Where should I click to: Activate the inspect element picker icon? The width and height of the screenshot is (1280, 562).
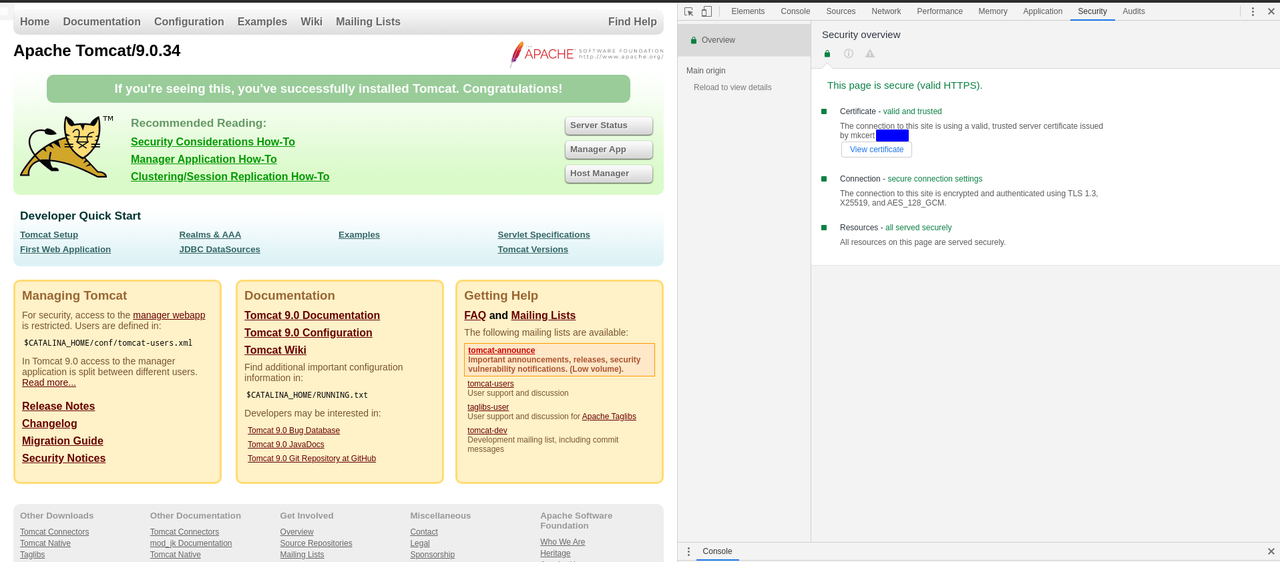[x=689, y=11]
